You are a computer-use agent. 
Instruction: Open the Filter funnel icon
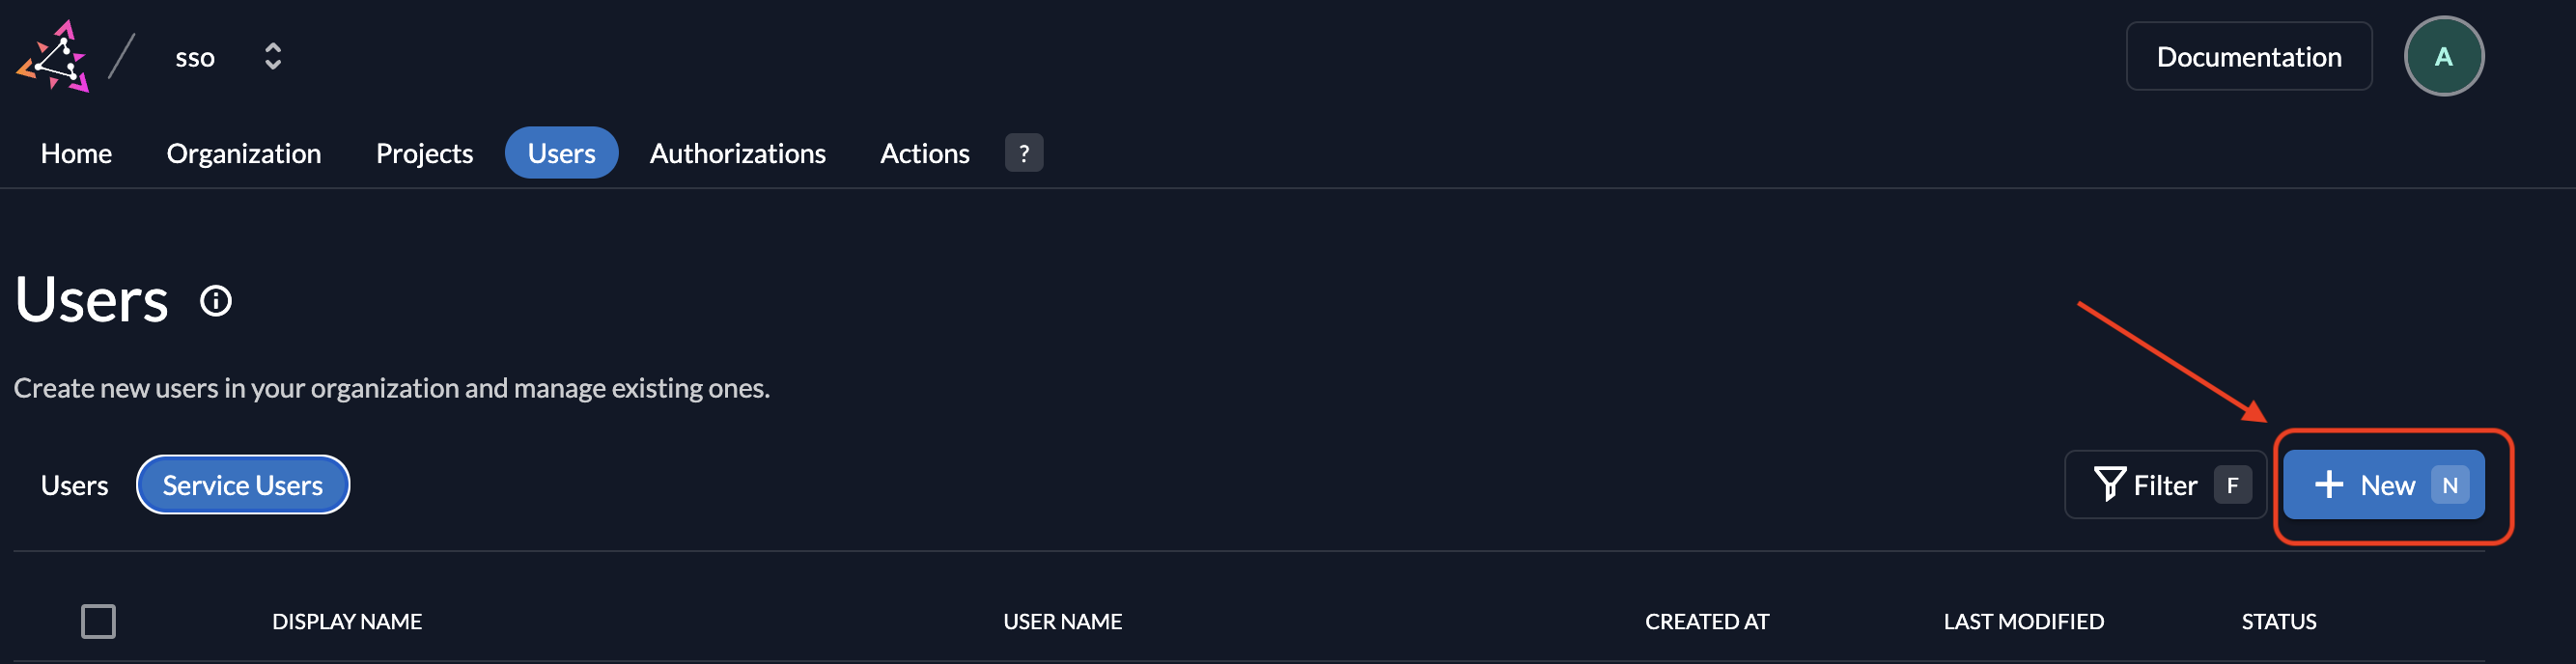click(x=2109, y=485)
